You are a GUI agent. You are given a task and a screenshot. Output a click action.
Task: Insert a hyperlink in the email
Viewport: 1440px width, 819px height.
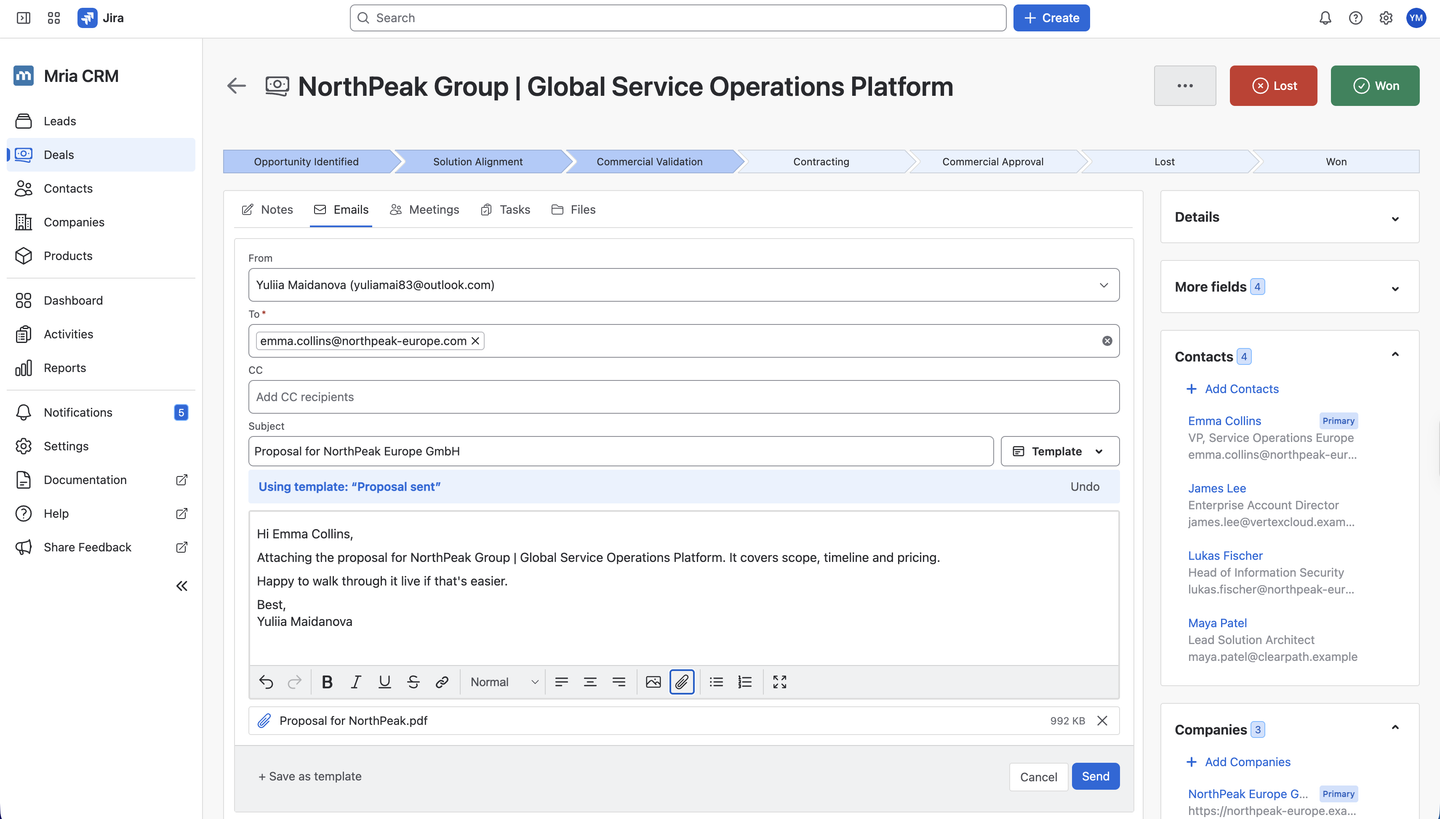442,682
